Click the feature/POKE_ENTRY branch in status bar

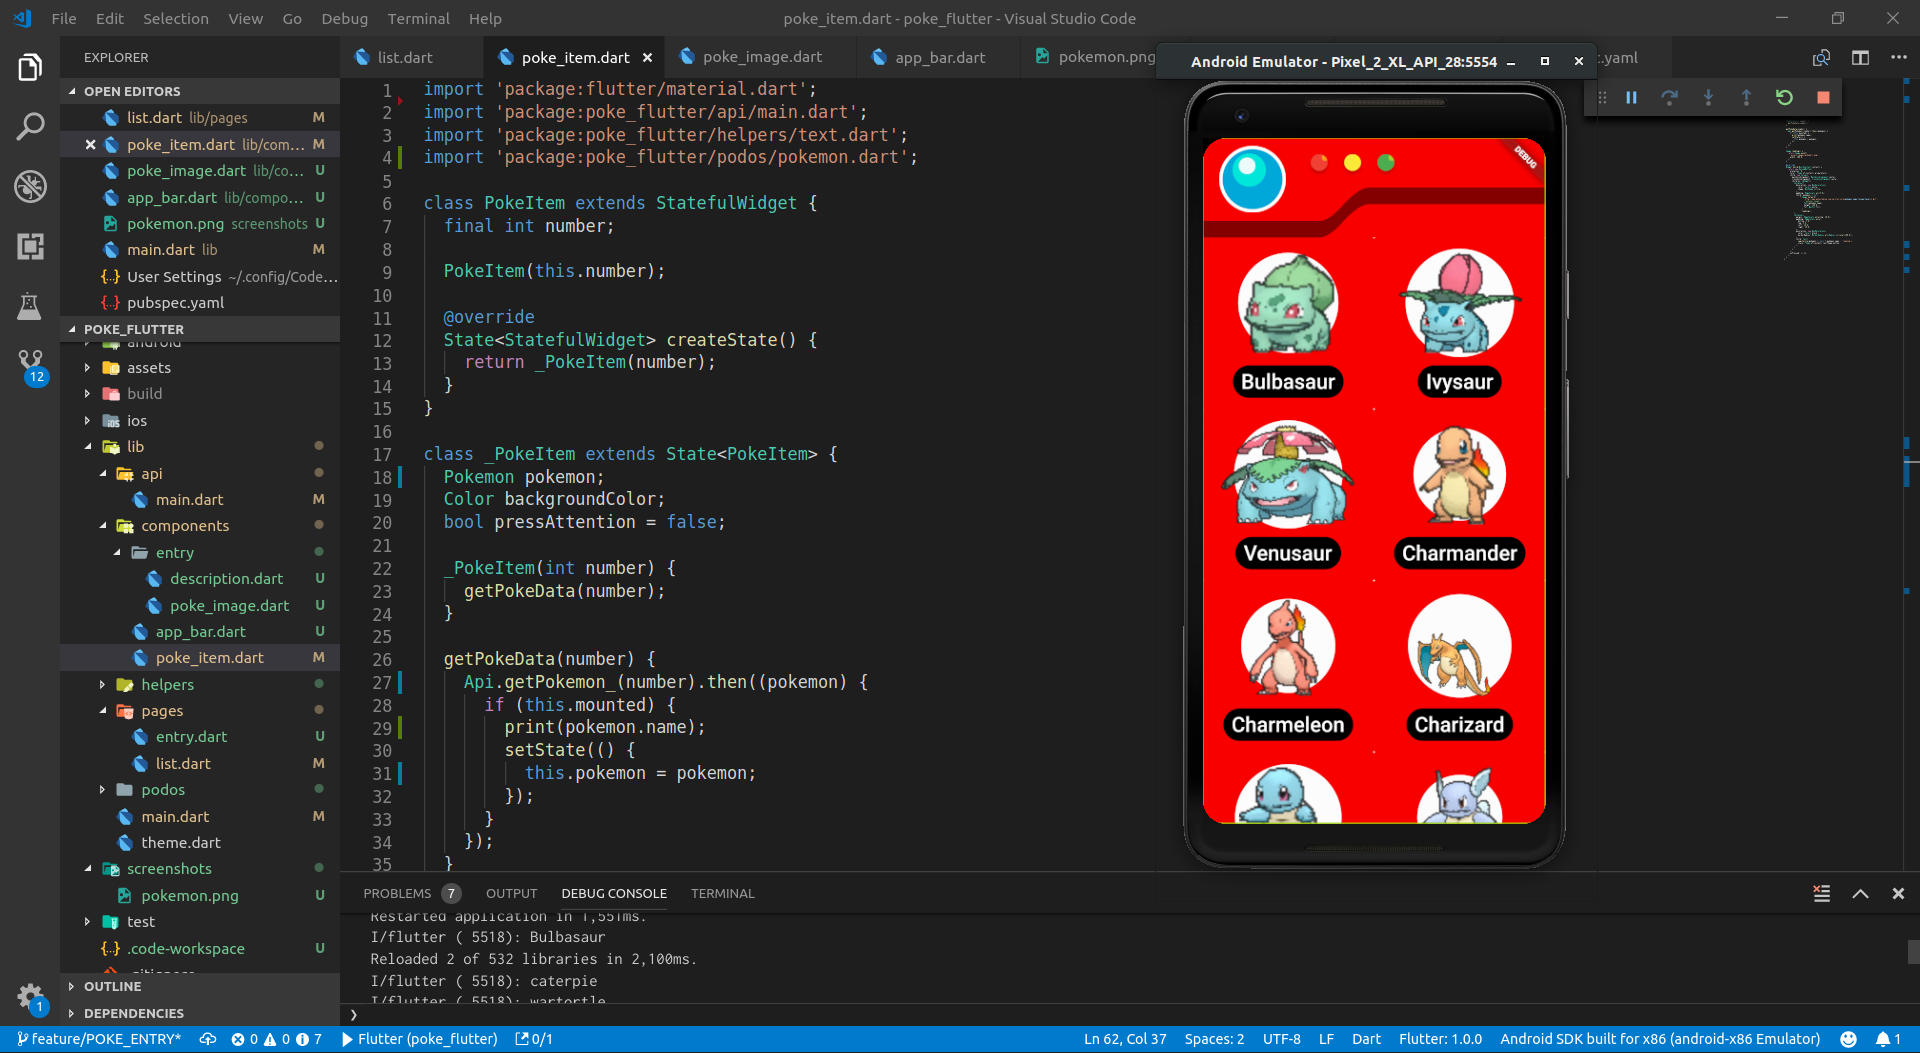99,1039
